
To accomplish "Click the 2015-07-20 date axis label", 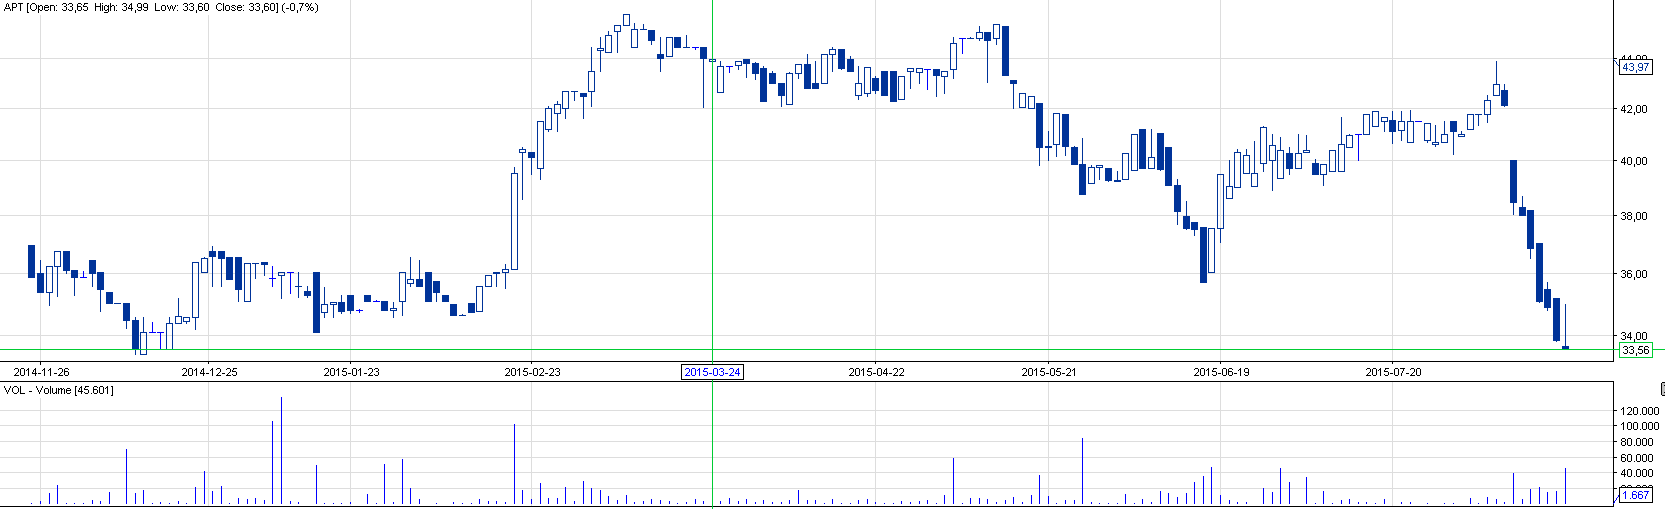I will point(1393,372).
